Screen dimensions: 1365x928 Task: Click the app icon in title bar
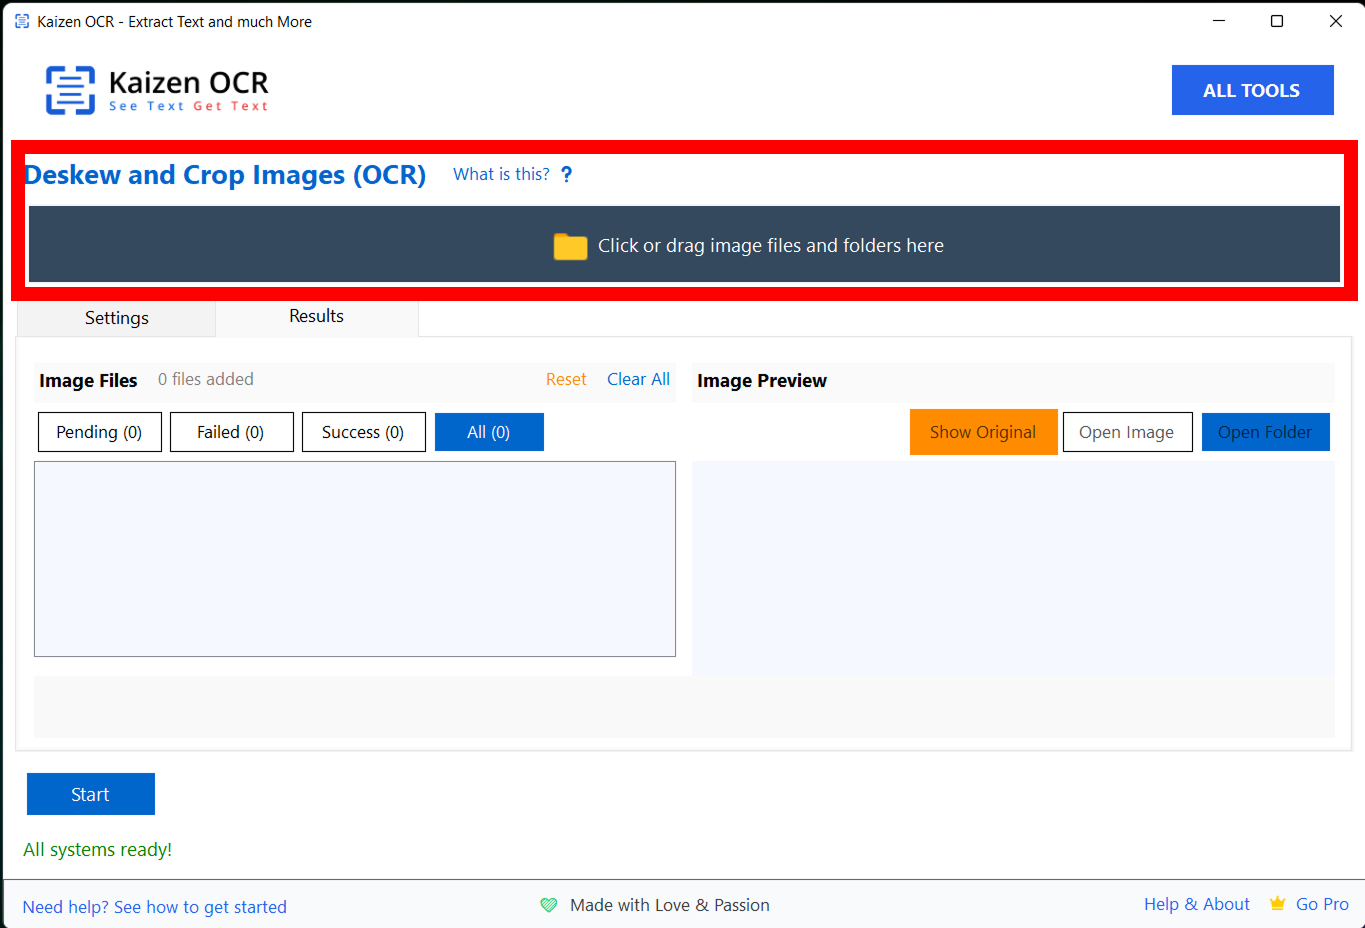click(x=22, y=21)
